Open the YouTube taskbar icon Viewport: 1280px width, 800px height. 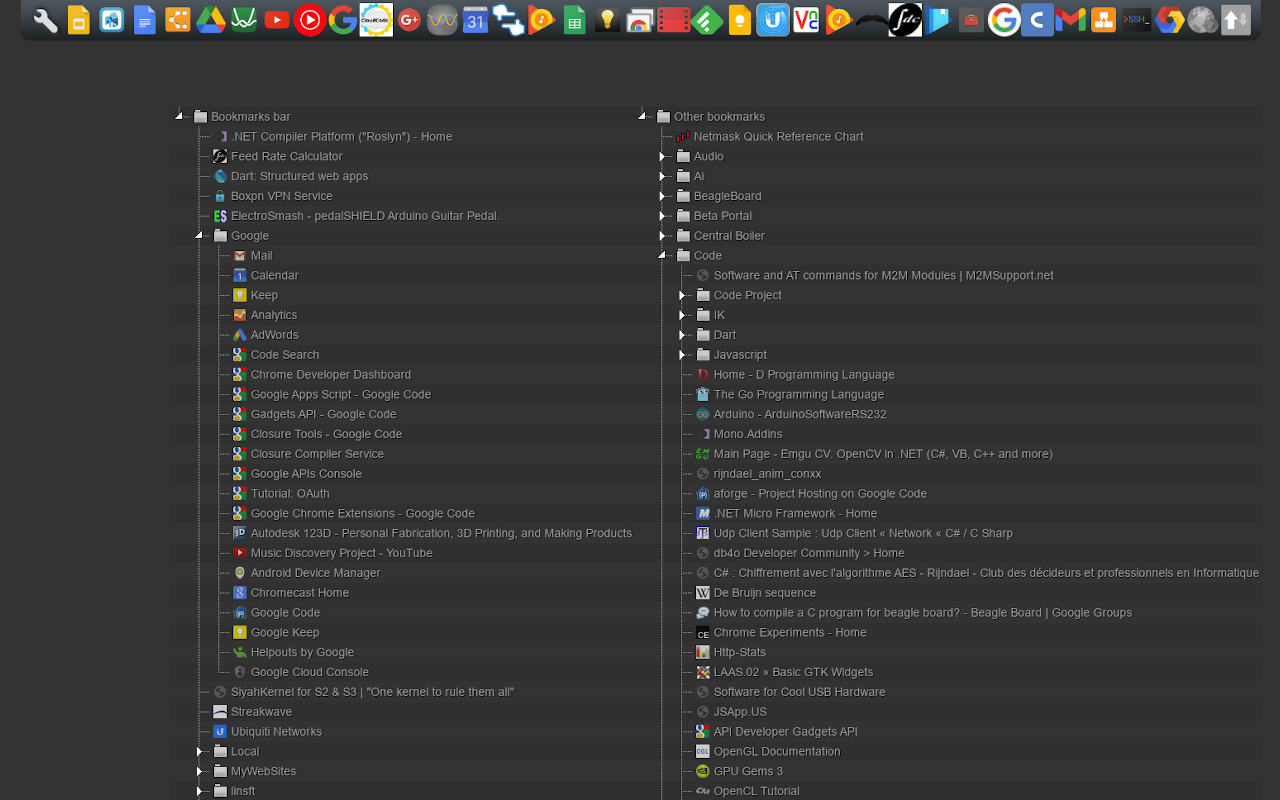276,18
